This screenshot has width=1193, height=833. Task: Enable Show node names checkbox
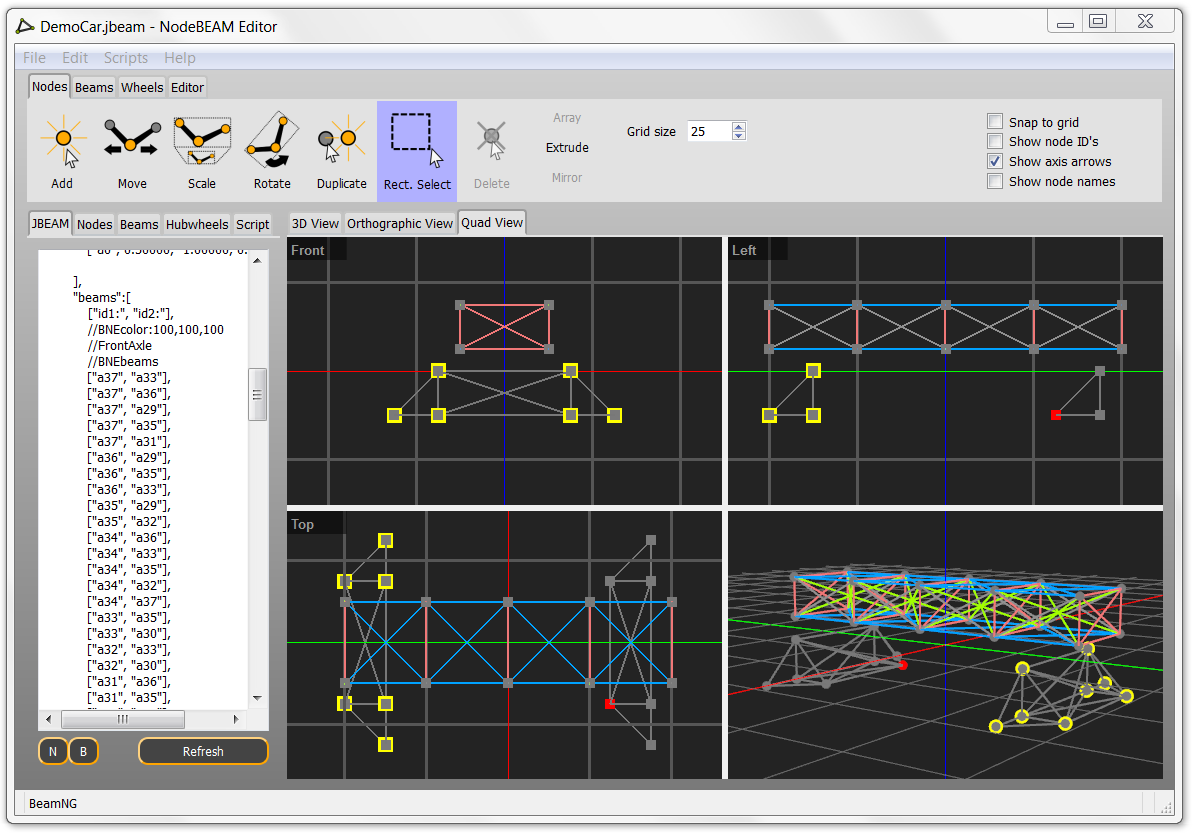[994, 181]
